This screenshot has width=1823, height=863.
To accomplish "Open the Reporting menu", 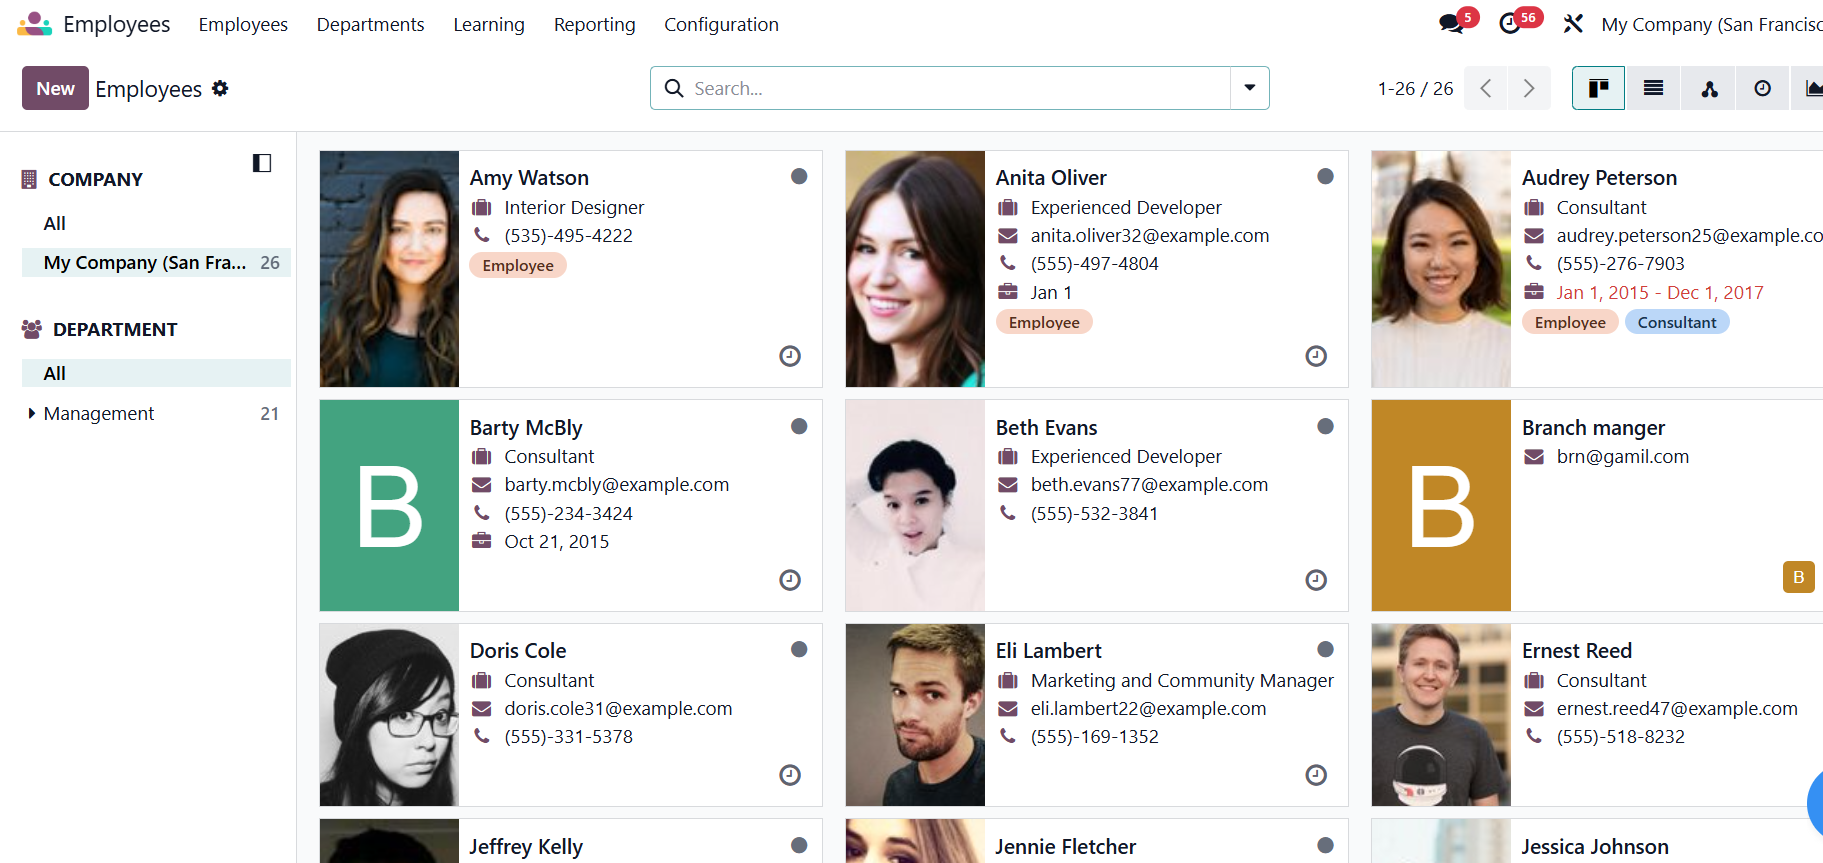I will point(595,24).
